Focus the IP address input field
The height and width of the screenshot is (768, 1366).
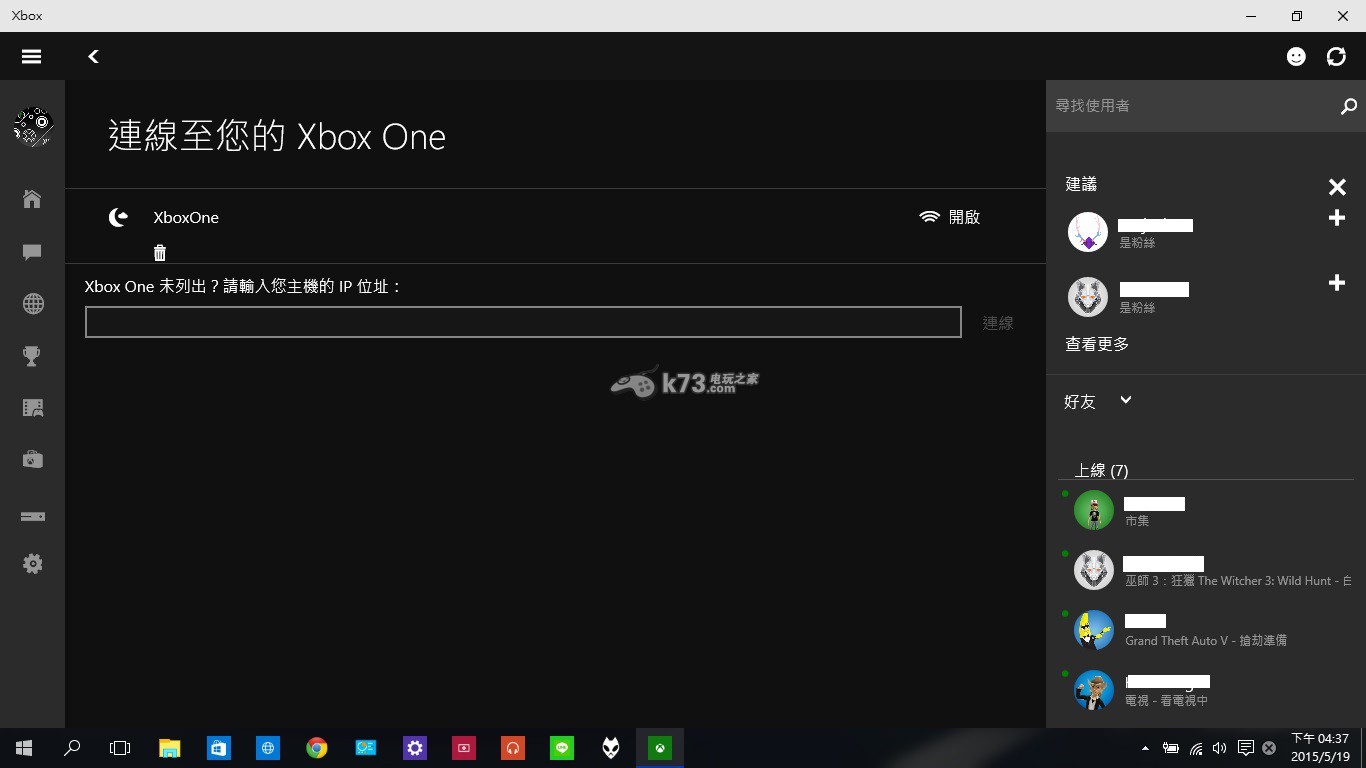pyautogui.click(x=523, y=322)
